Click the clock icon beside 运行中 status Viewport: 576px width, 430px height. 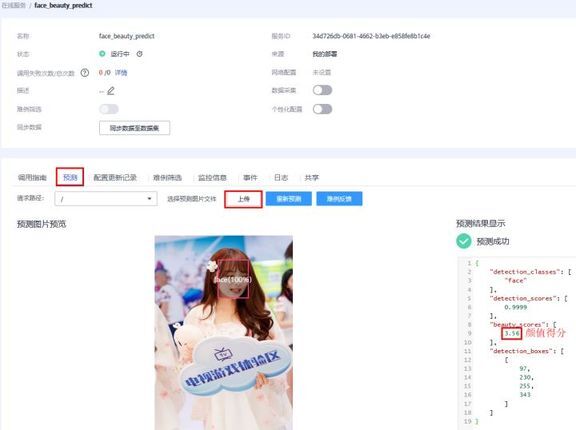[140, 54]
